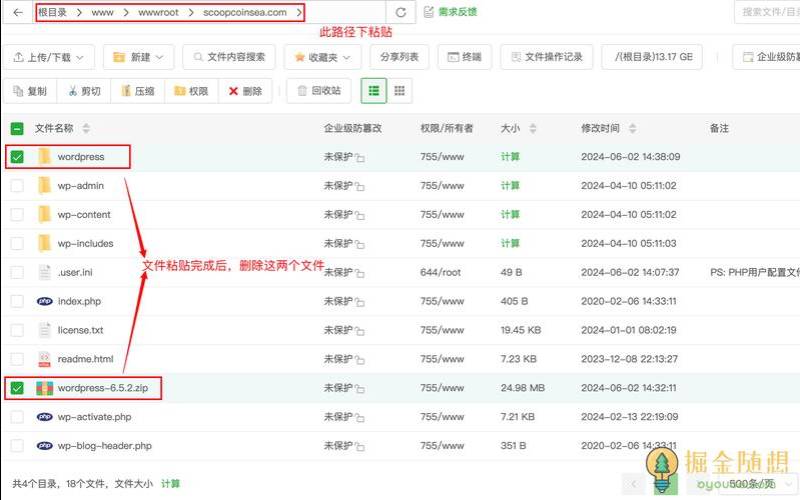
Task: Check the .user.ini file checkbox
Action: (17, 272)
